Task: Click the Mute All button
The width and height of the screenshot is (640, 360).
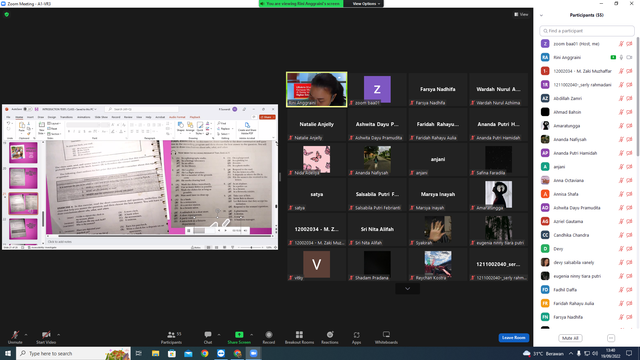Action: (570, 338)
